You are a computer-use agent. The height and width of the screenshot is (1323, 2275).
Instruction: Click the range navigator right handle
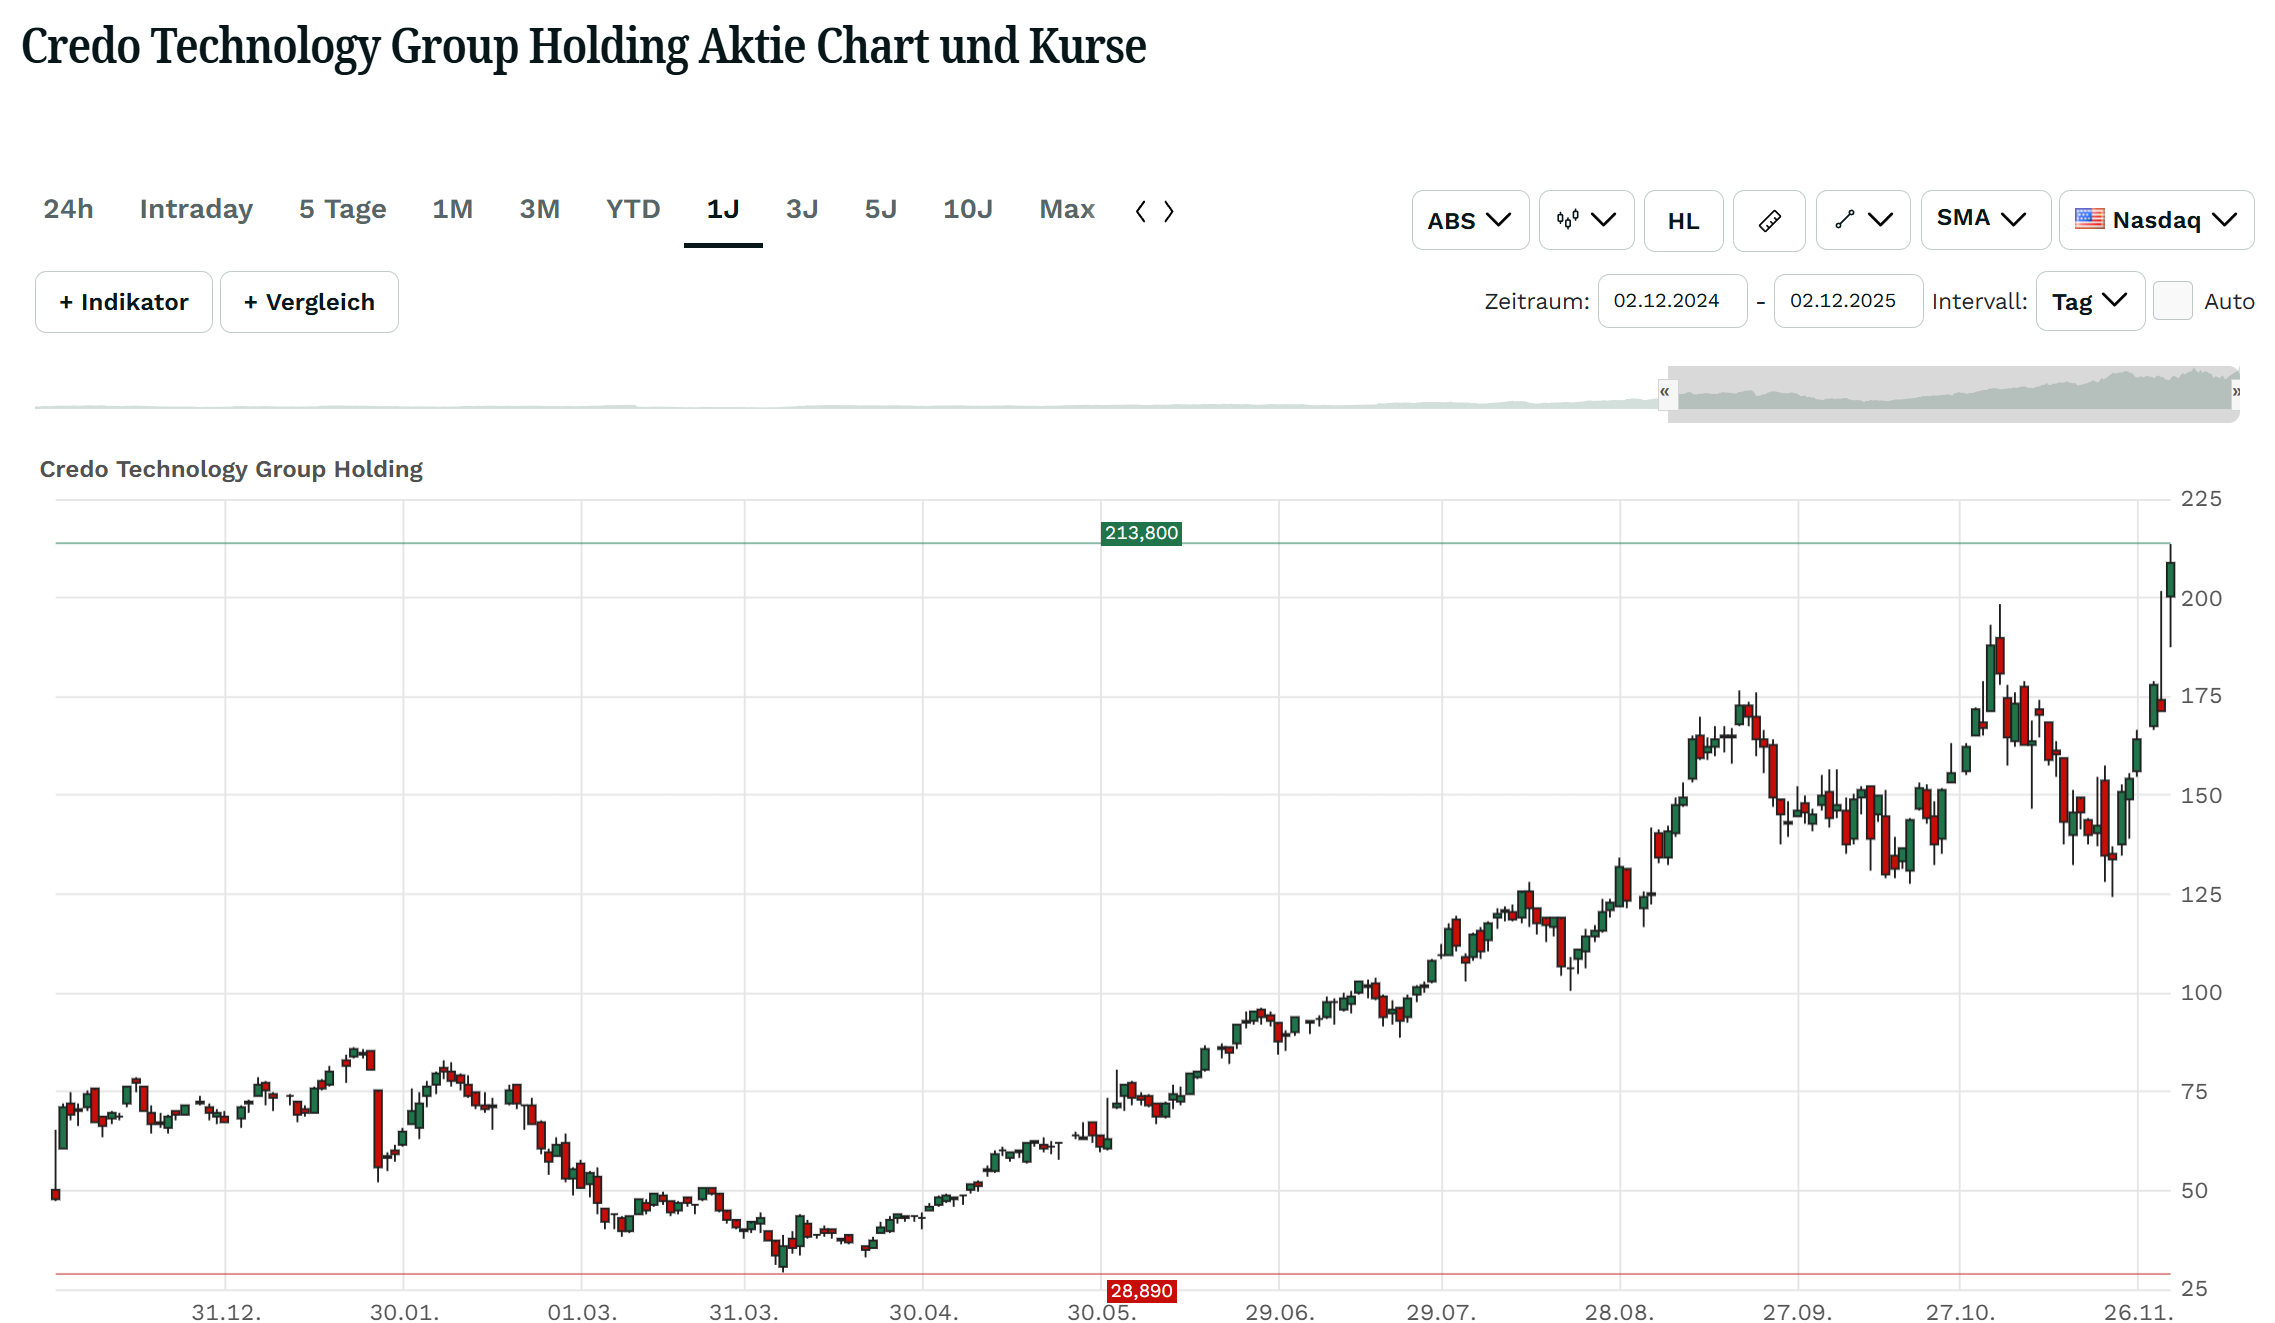point(2236,392)
